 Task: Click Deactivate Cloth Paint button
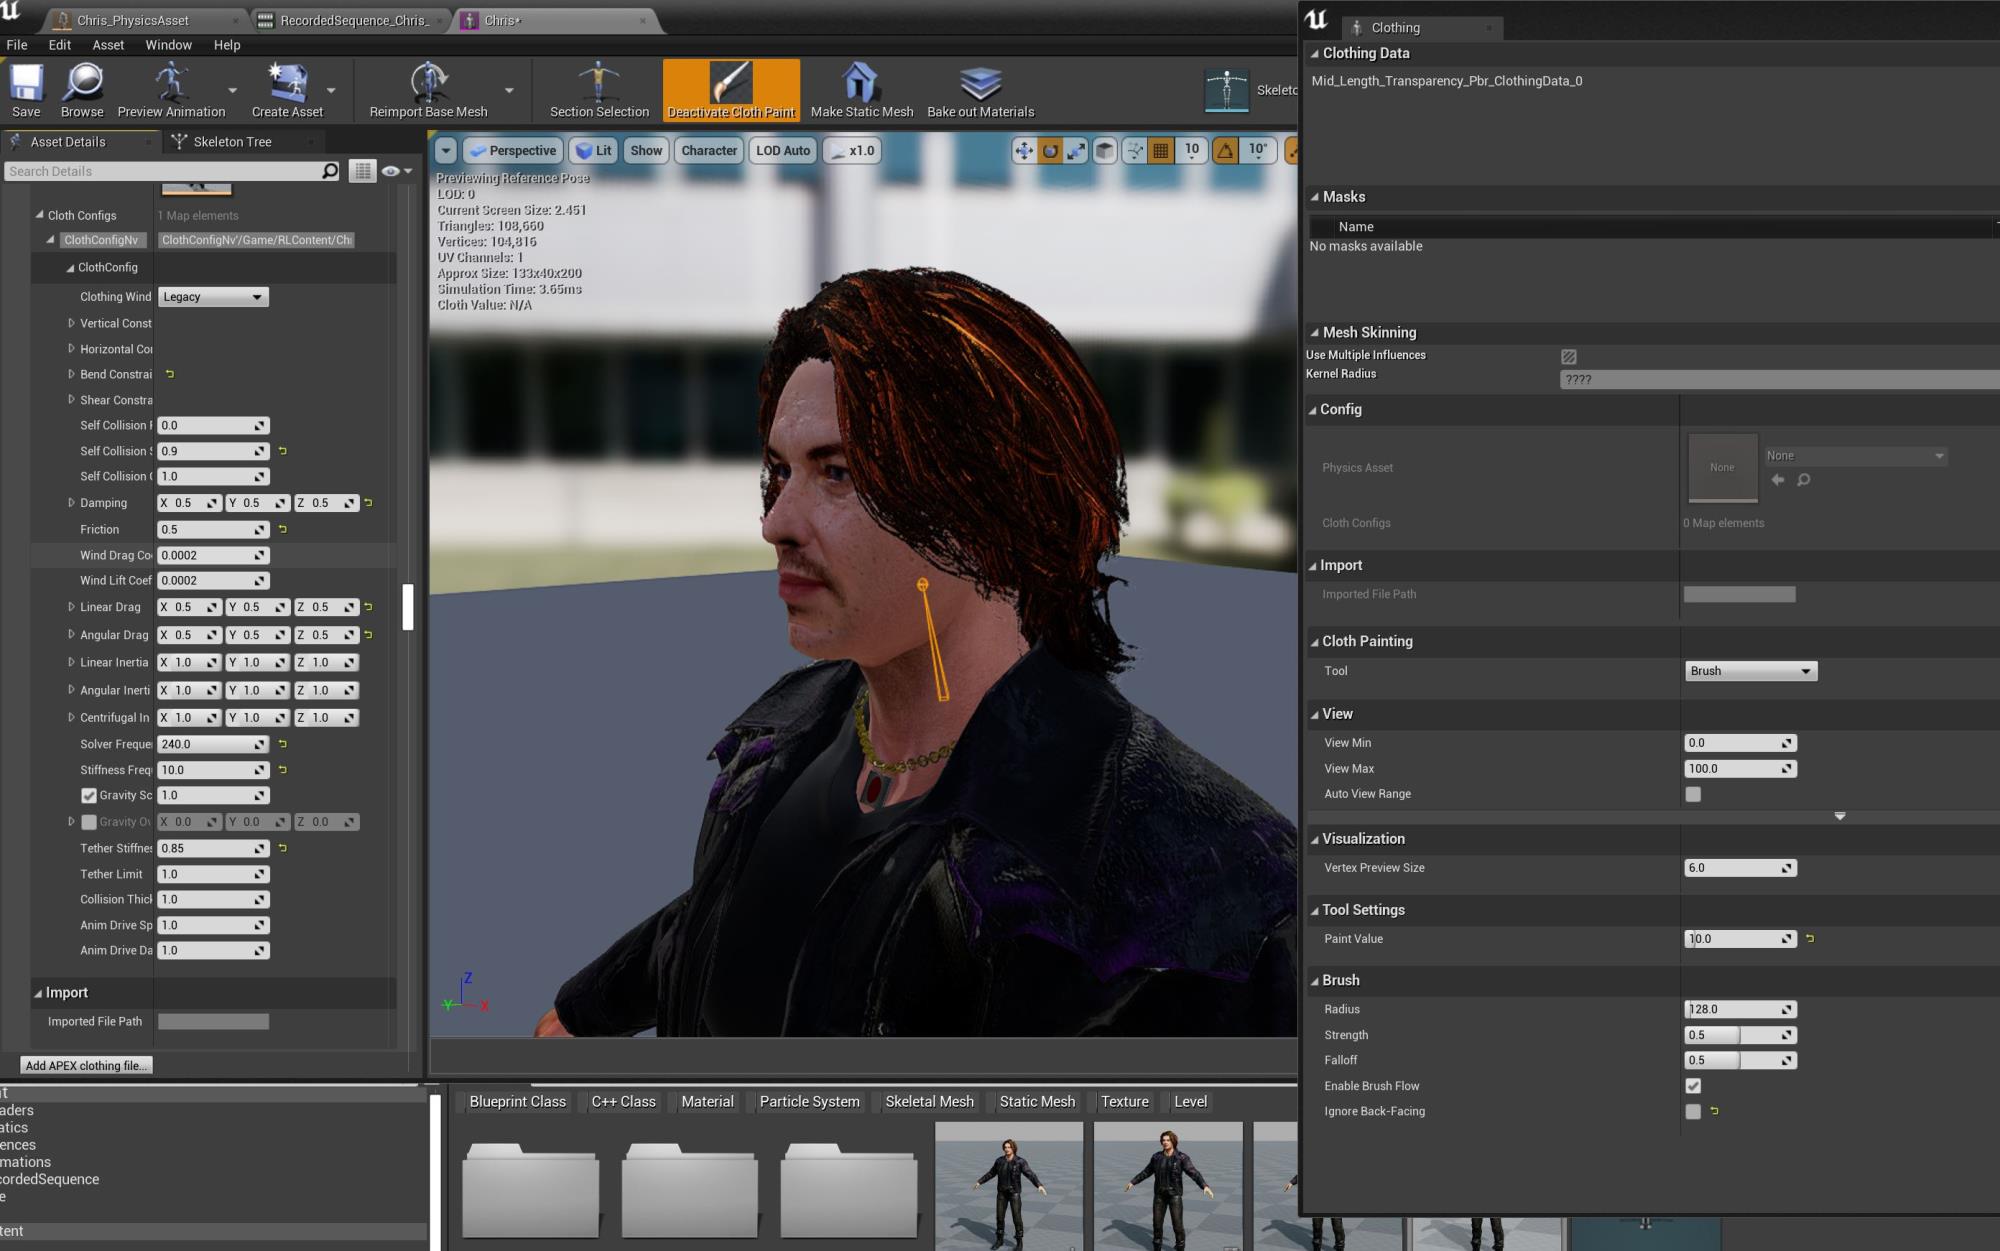click(731, 90)
